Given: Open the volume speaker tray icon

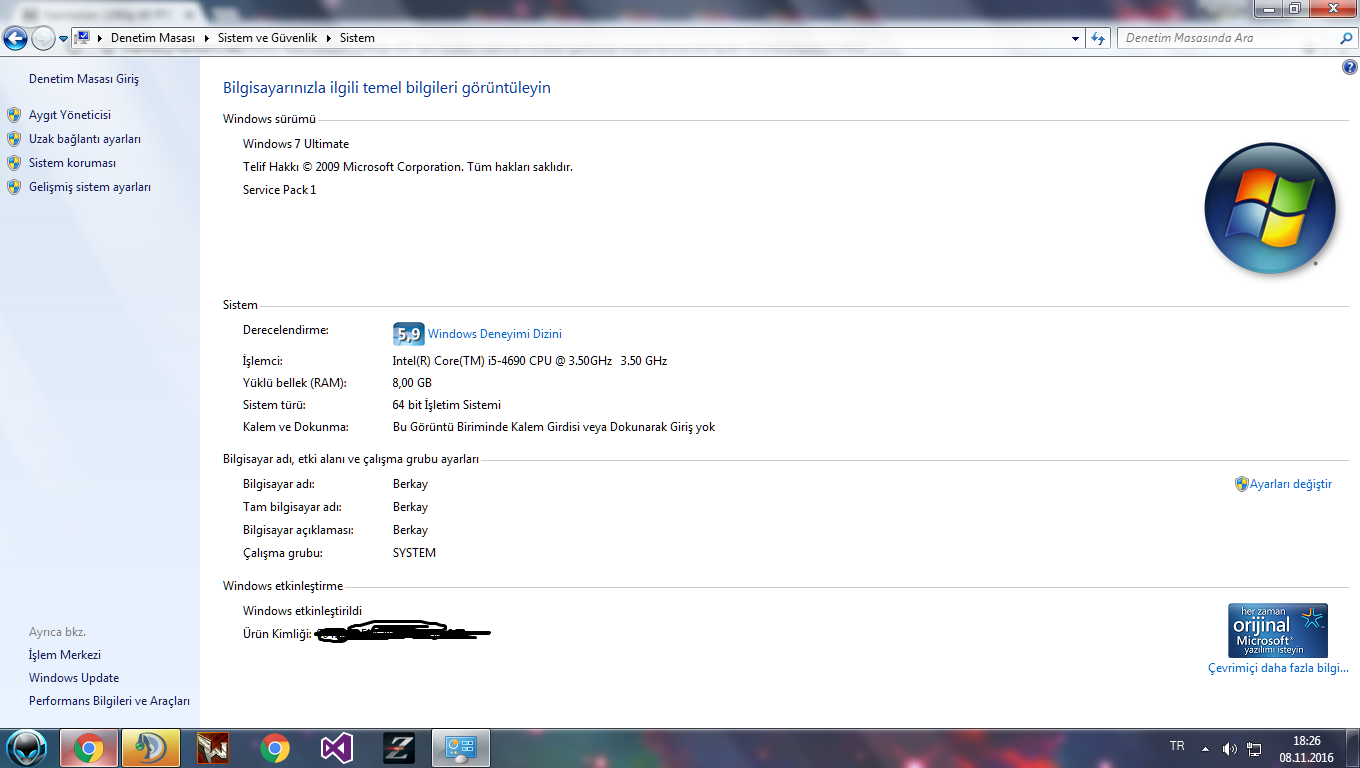Looking at the screenshot, I should point(1230,748).
